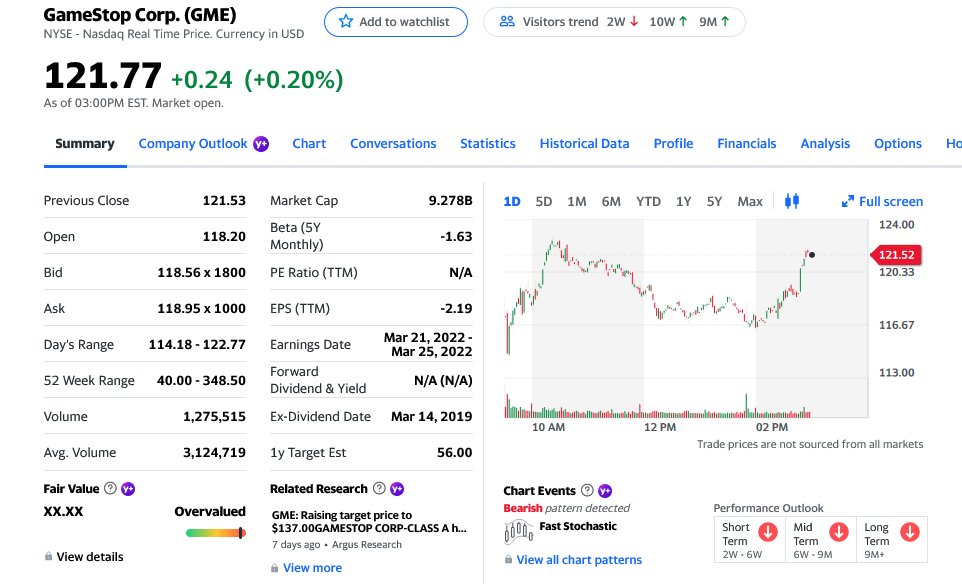
Task: Click the premium badge next to Chart Events
Action: [605, 491]
